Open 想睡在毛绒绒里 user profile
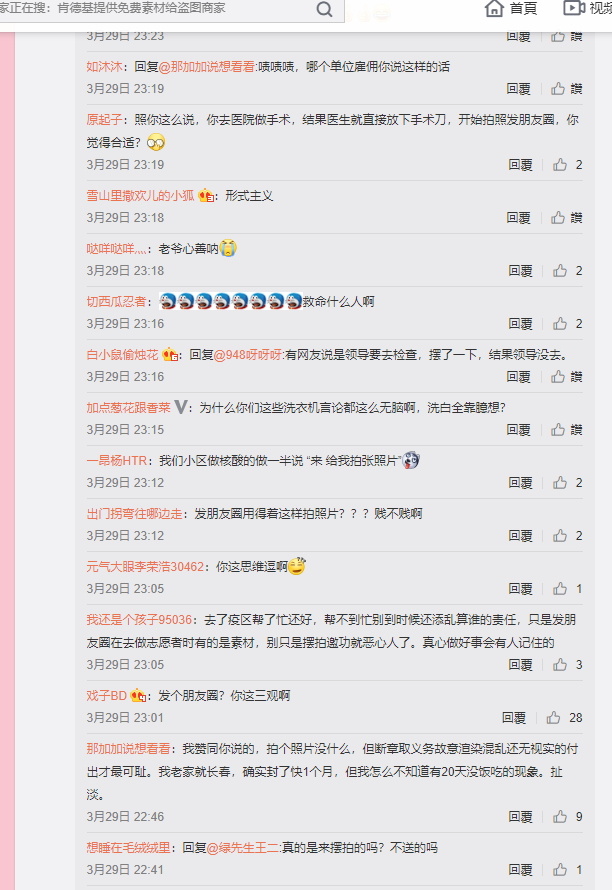The width and height of the screenshot is (612, 890). pos(128,847)
